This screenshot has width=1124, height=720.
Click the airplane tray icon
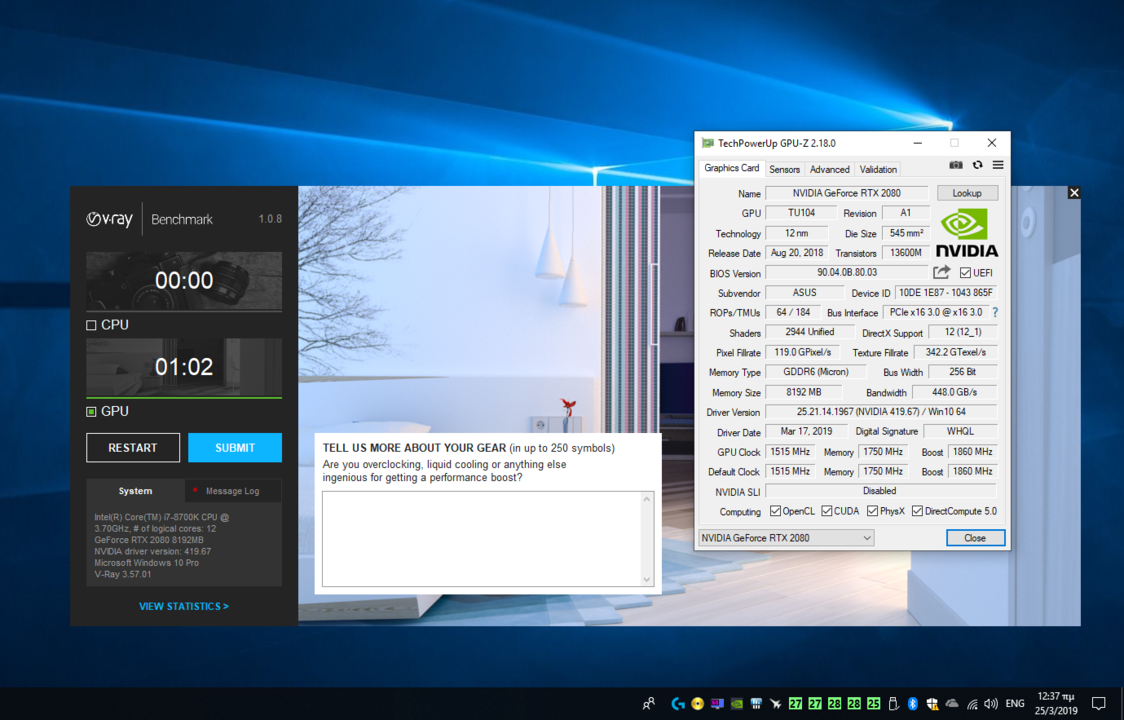pyautogui.click(x=776, y=704)
